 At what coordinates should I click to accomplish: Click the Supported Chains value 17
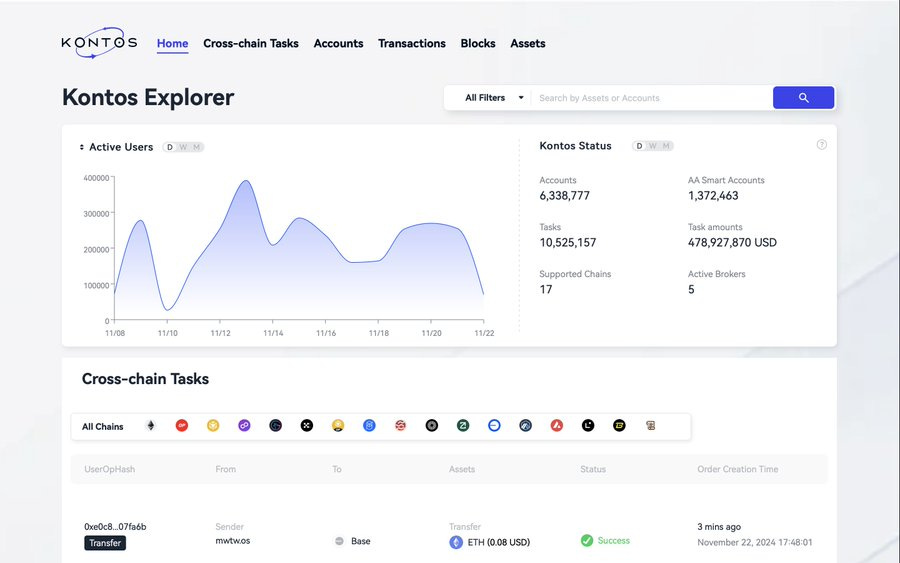click(x=546, y=290)
